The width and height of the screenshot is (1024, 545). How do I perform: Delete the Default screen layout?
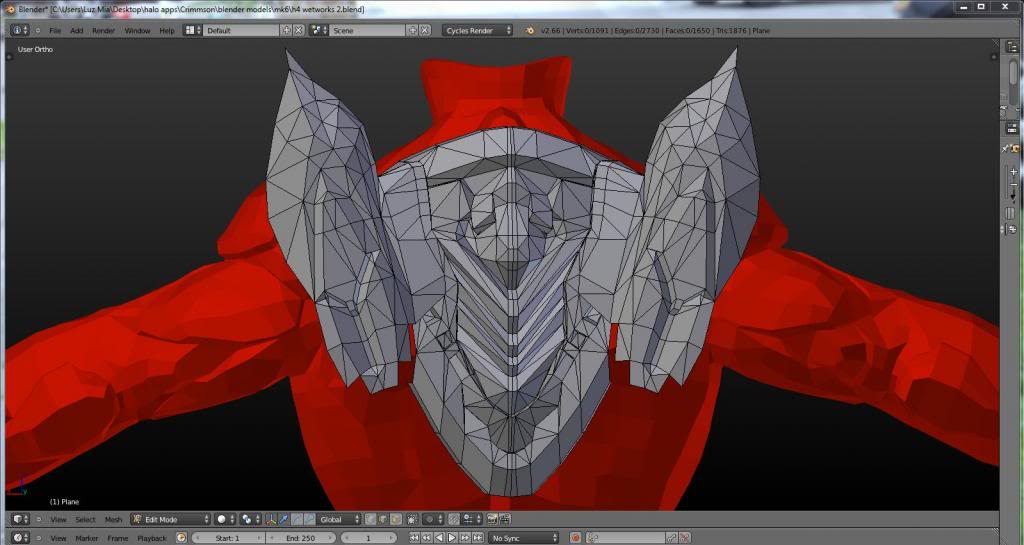(298, 30)
